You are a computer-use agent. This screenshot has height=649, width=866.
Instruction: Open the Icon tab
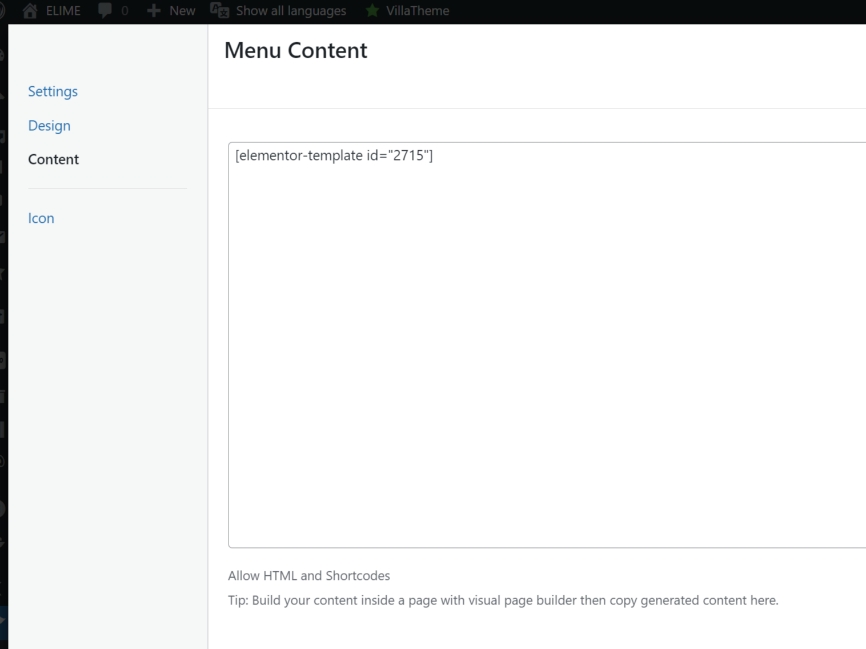pos(41,218)
